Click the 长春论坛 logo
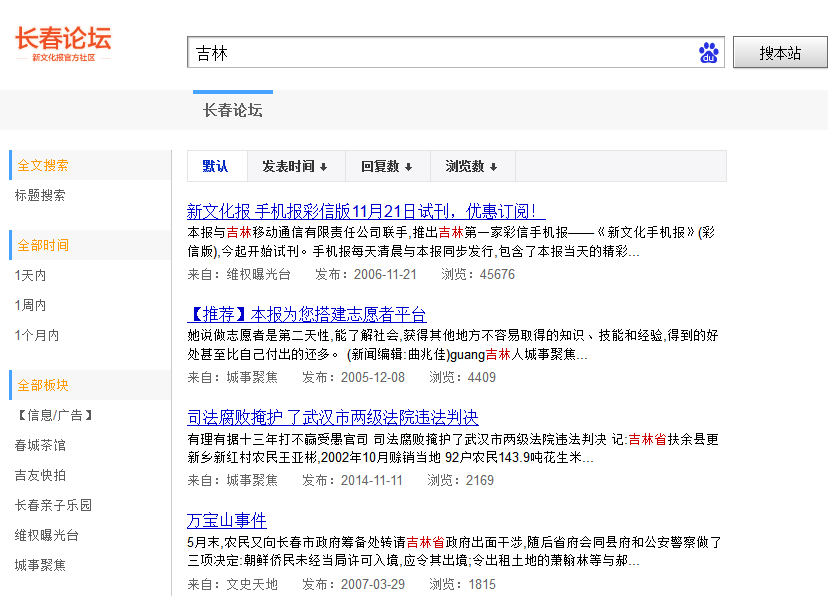The image size is (828, 596). click(x=63, y=44)
